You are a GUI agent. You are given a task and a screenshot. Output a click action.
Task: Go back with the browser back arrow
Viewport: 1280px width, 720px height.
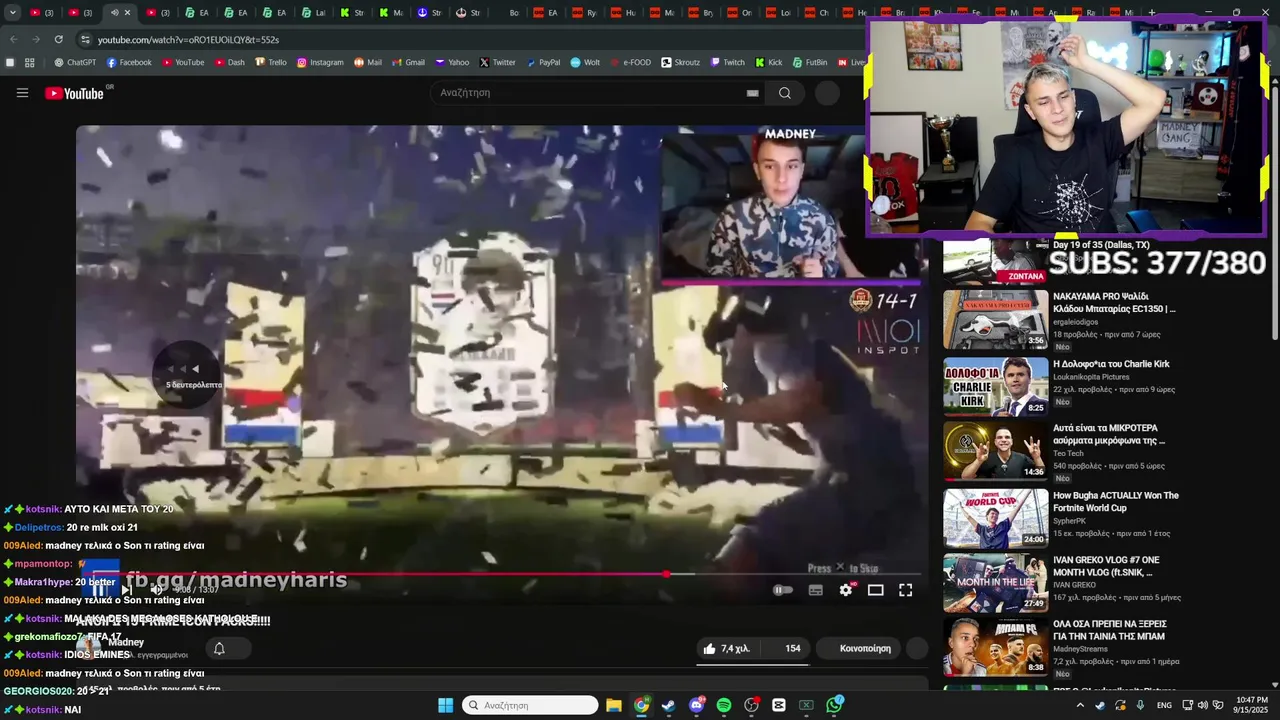pyautogui.click(x=13, y=39)
